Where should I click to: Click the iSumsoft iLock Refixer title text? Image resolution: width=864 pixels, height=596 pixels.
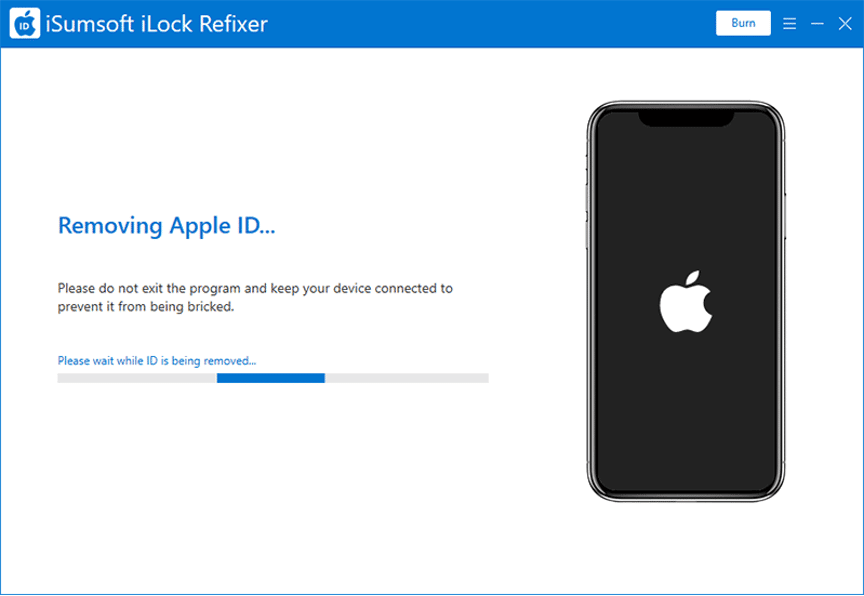coord(157,24)
